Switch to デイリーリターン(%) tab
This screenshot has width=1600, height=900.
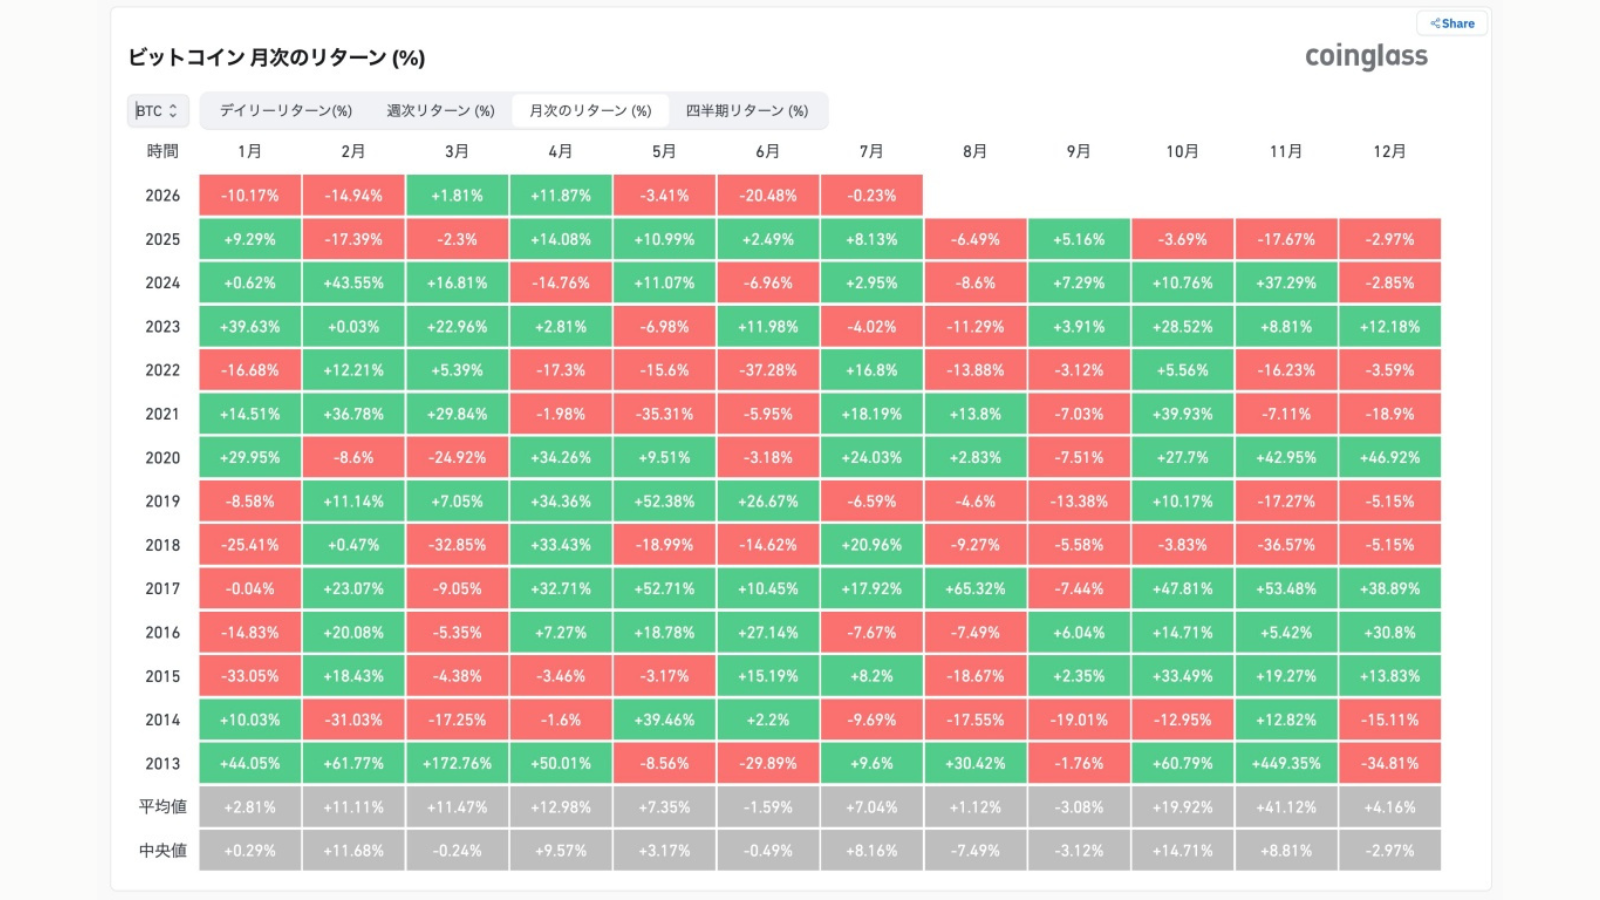[286, 111]
